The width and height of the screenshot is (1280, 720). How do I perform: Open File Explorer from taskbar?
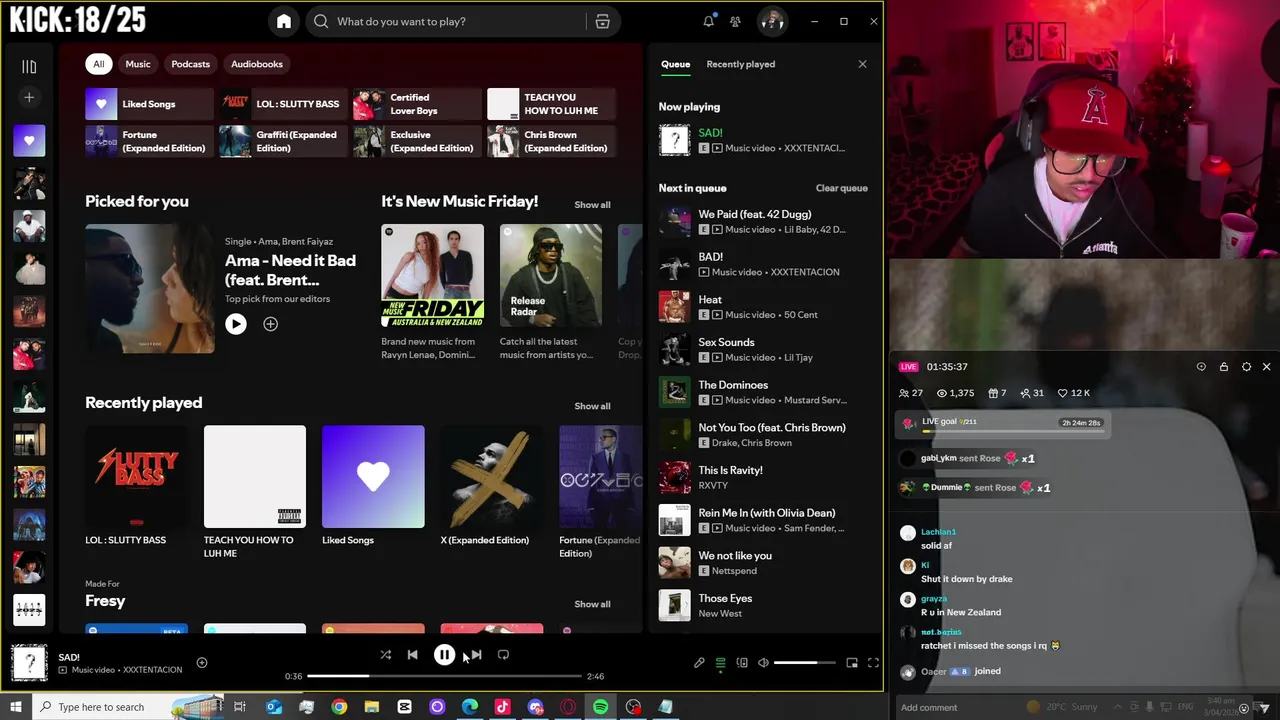[372, 707]
